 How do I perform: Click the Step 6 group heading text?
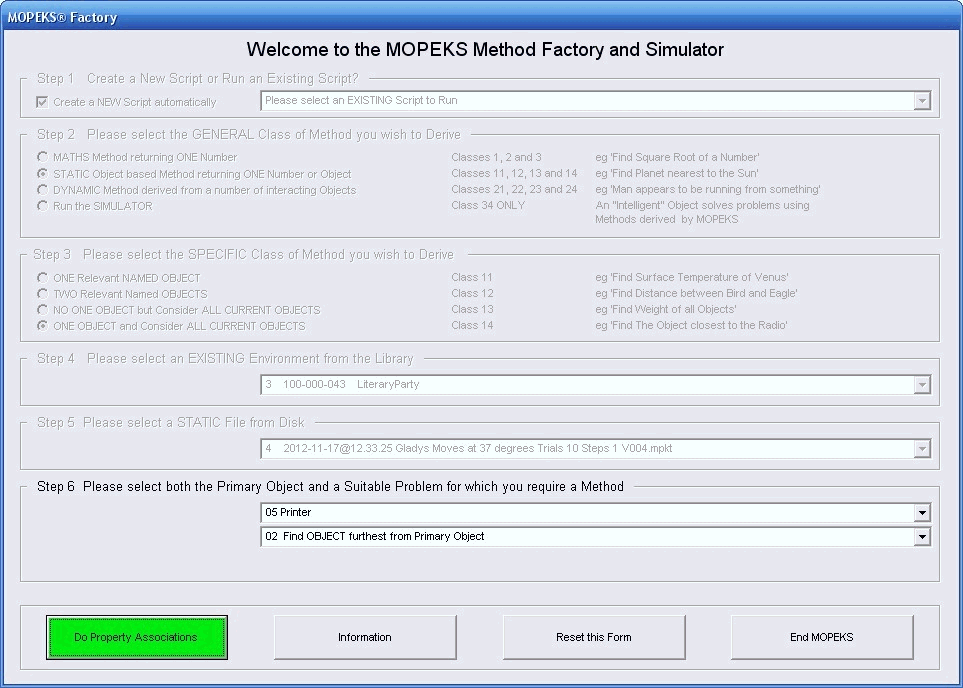click(x=330, y=487)
